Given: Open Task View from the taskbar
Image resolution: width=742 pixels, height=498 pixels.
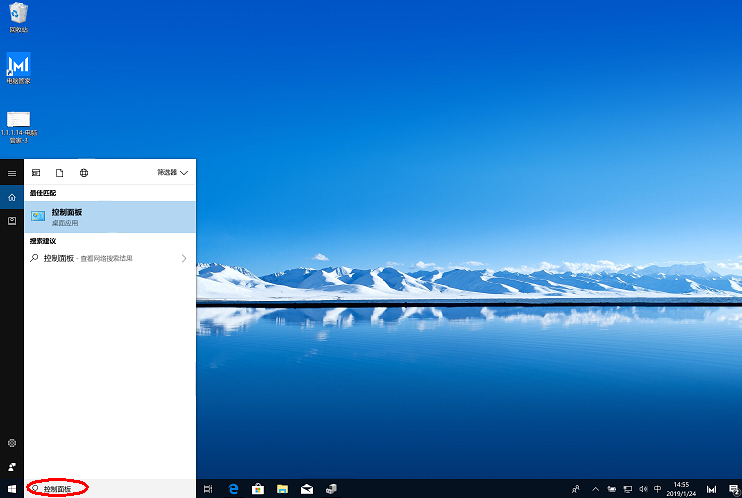Looking at the screenshot, I should [x=208, y=489].
